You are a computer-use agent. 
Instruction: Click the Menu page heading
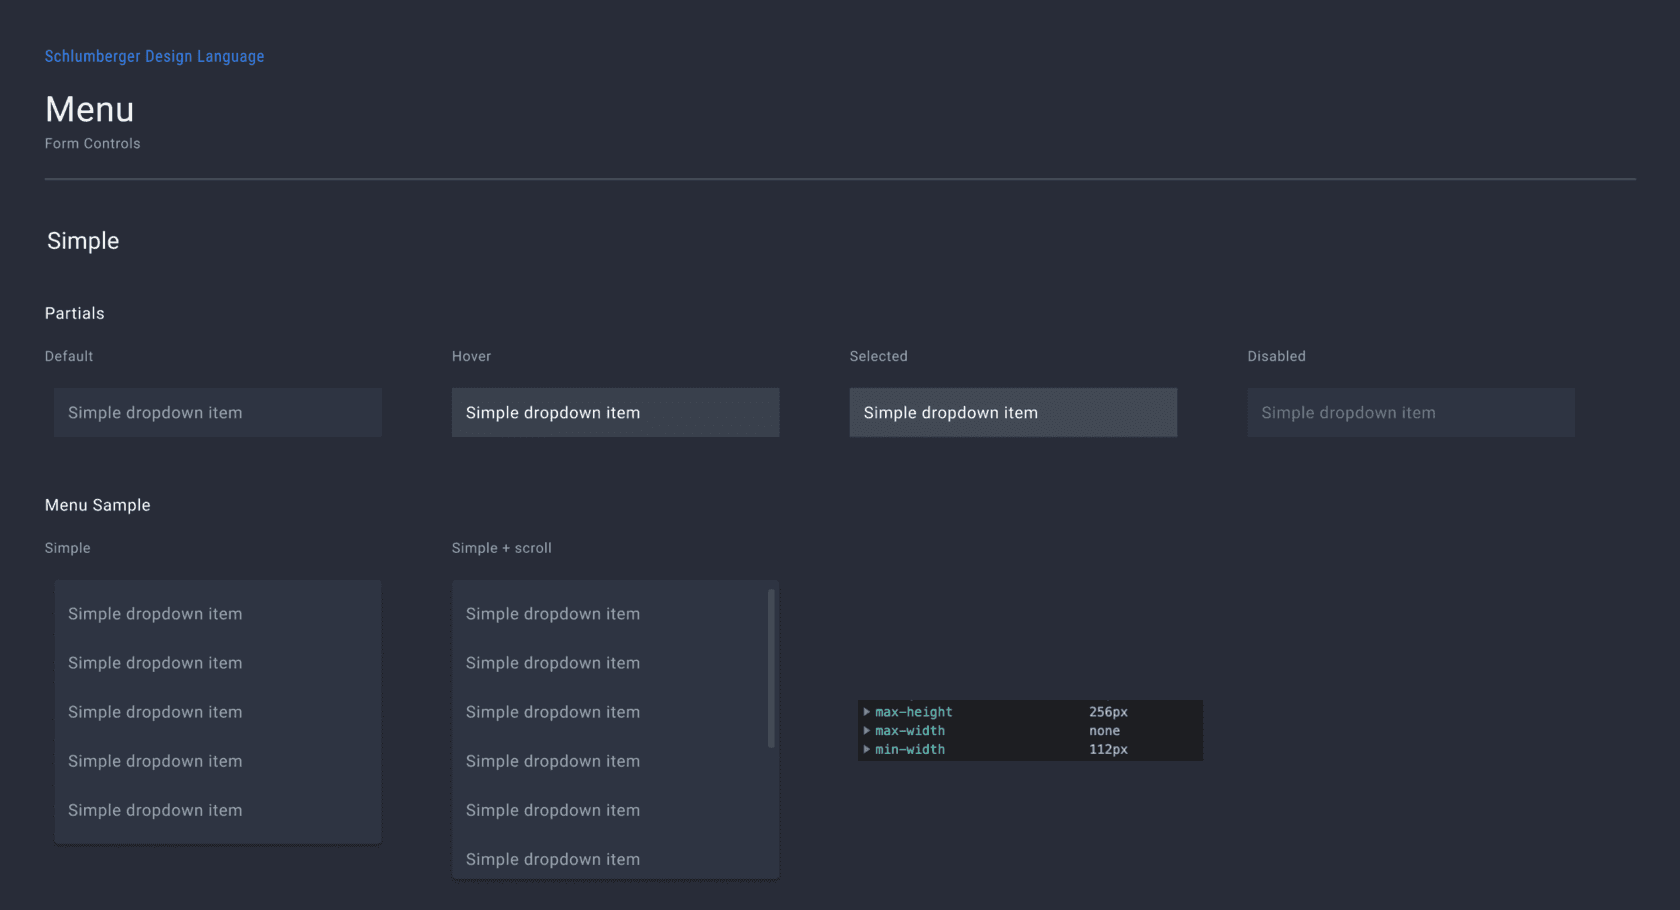[89, 109]
